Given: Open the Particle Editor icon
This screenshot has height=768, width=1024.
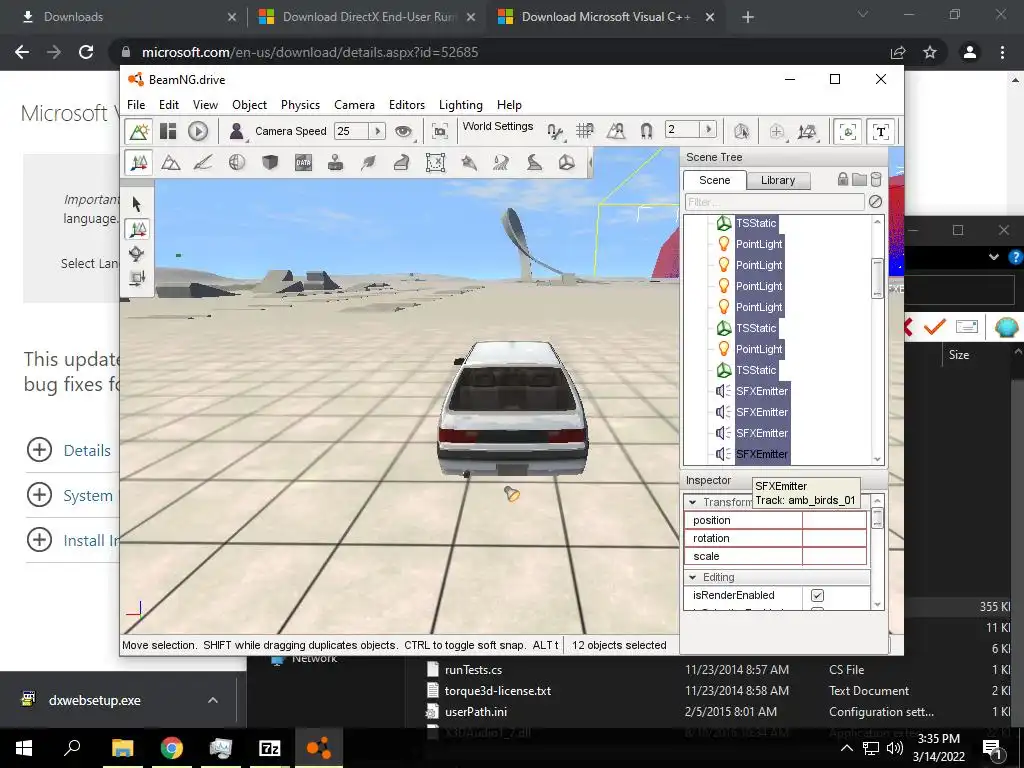Looking at the screenshot, I should point(468,163).
